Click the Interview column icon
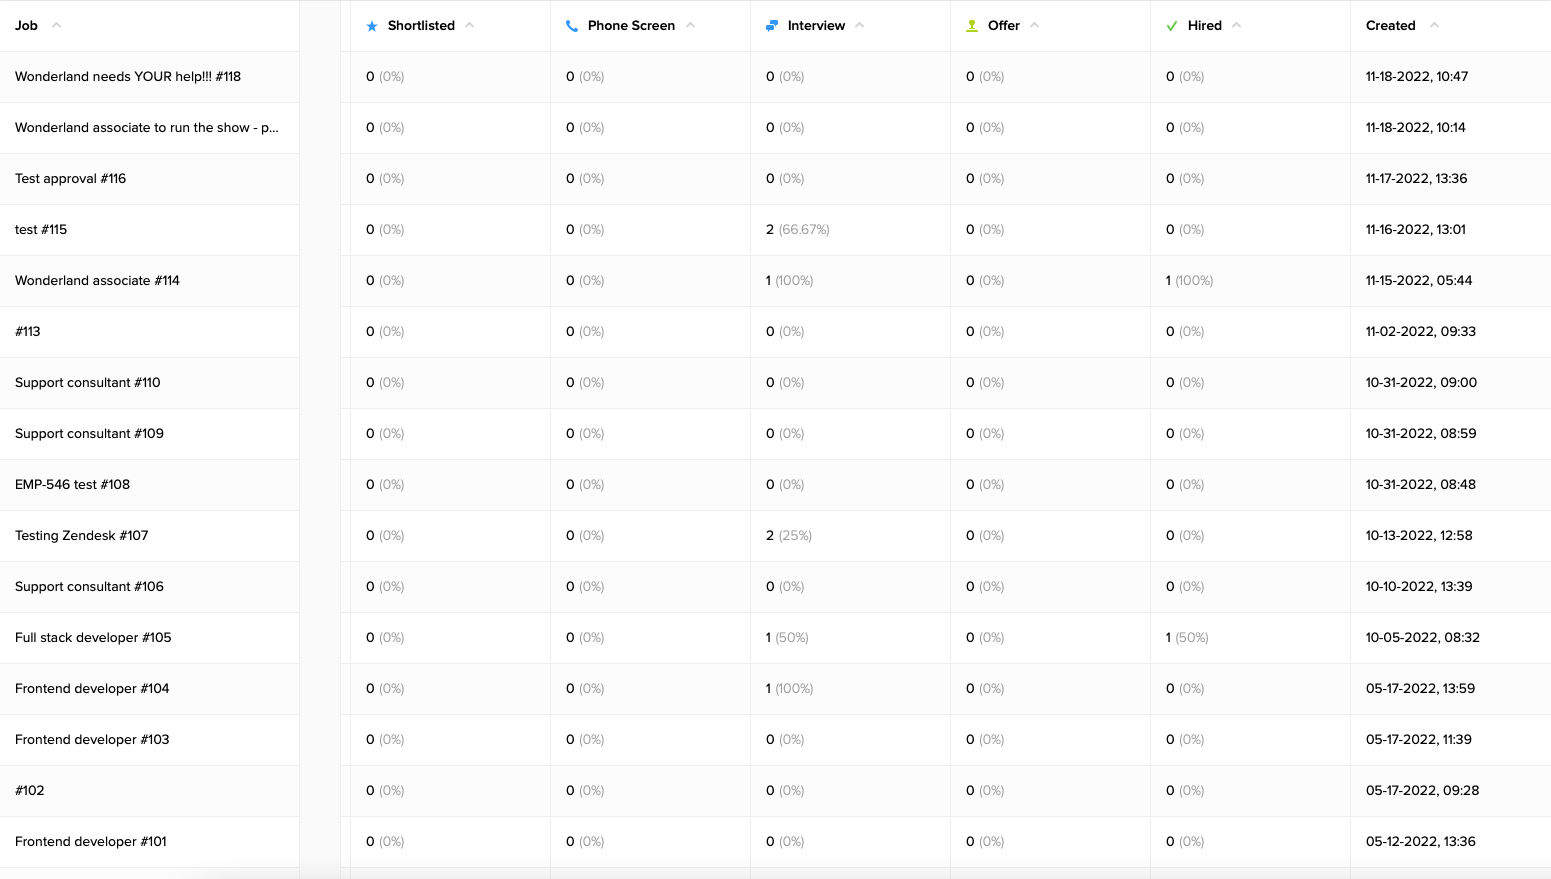This screenshot has height=879, width=1551. tap(771, 25)
